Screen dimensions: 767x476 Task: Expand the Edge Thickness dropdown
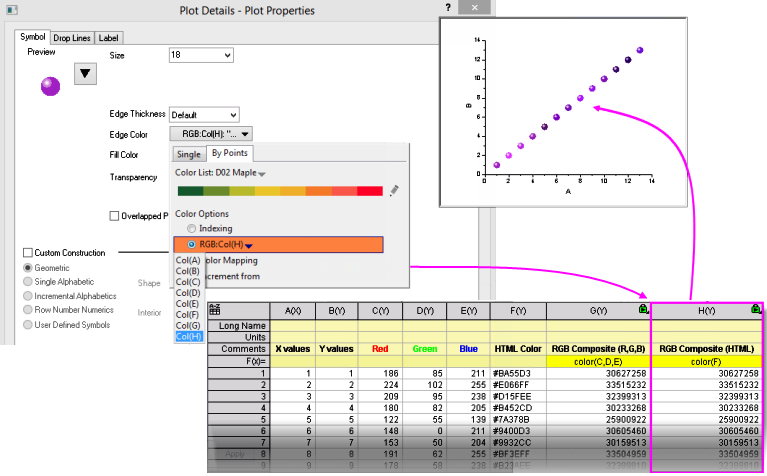(205, 115)
